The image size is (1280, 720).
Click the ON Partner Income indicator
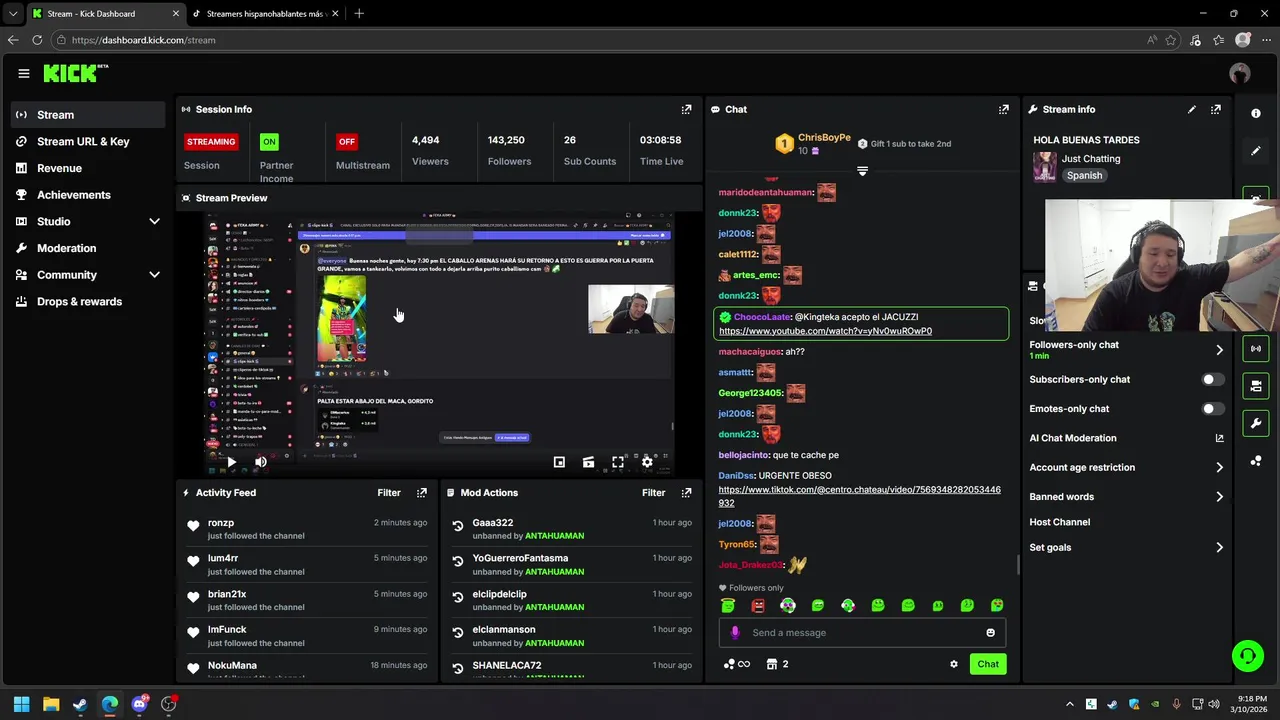coord(269,141)
